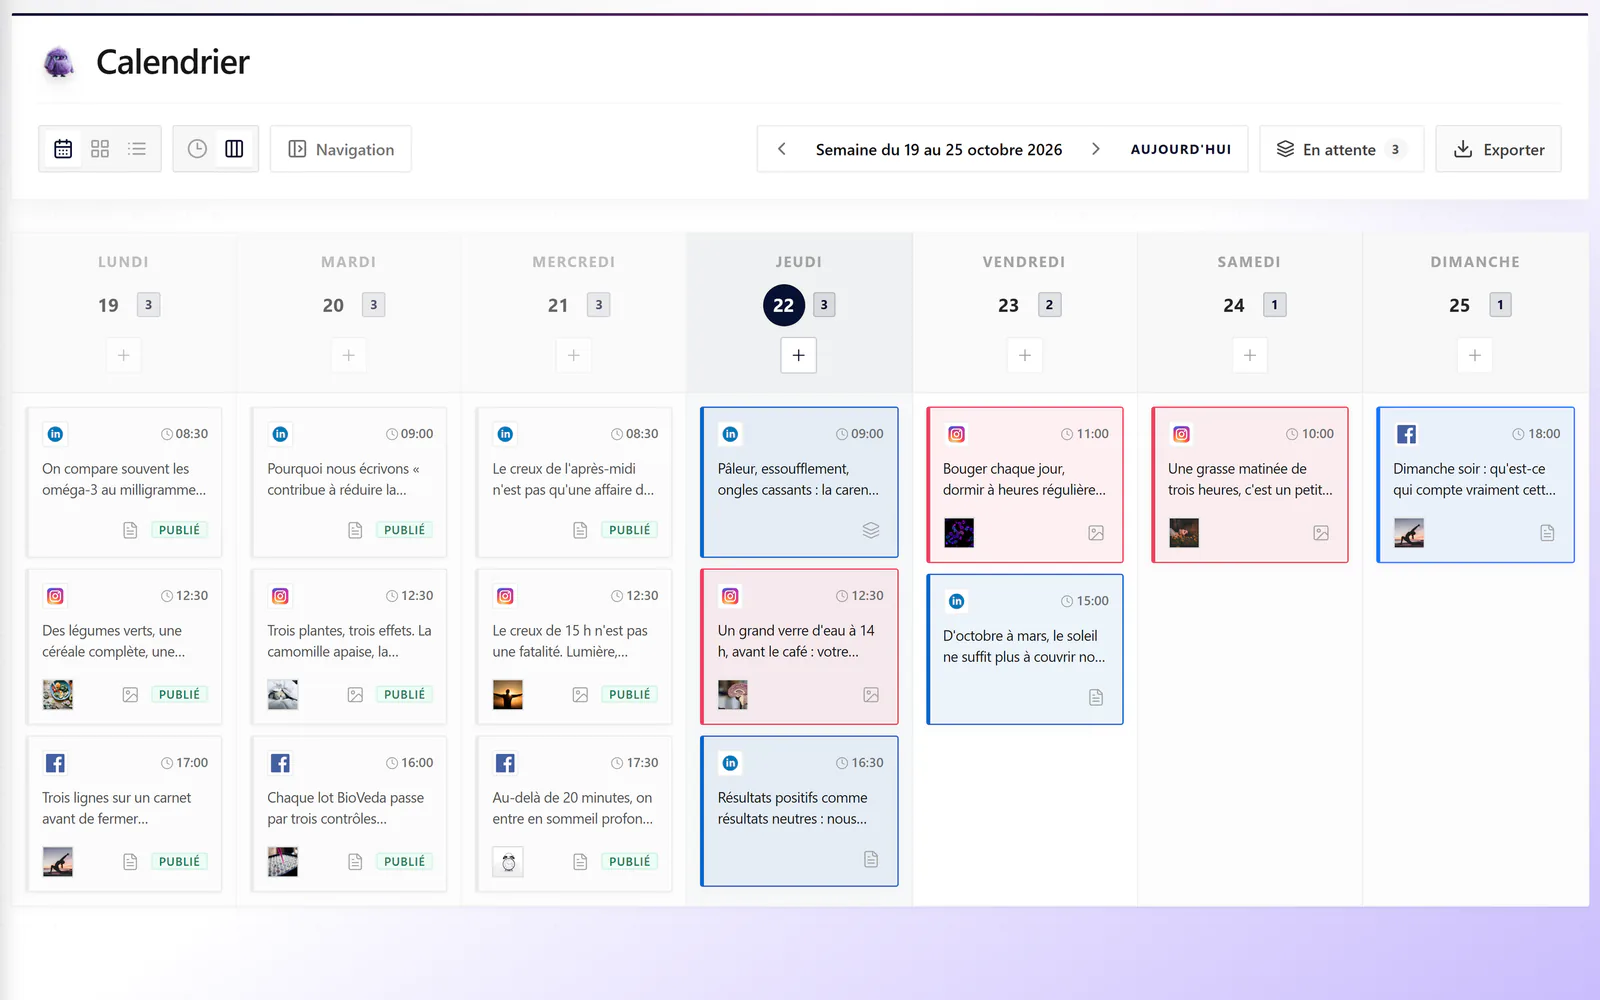Click thumbnail in 'Trois lignes sur un carnet' post
1600x1000 pixels.
pyautogui.click(x=58, y=861)
